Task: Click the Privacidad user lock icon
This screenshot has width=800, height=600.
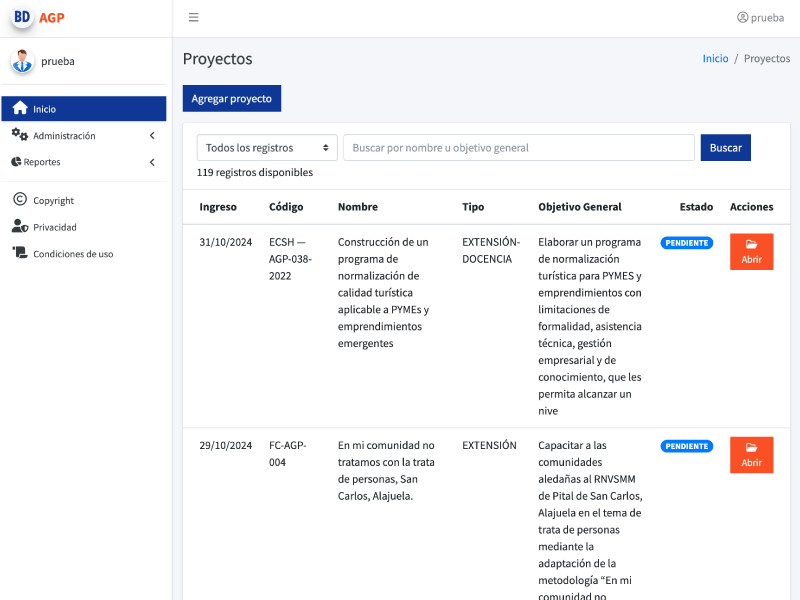Action: 19,227
